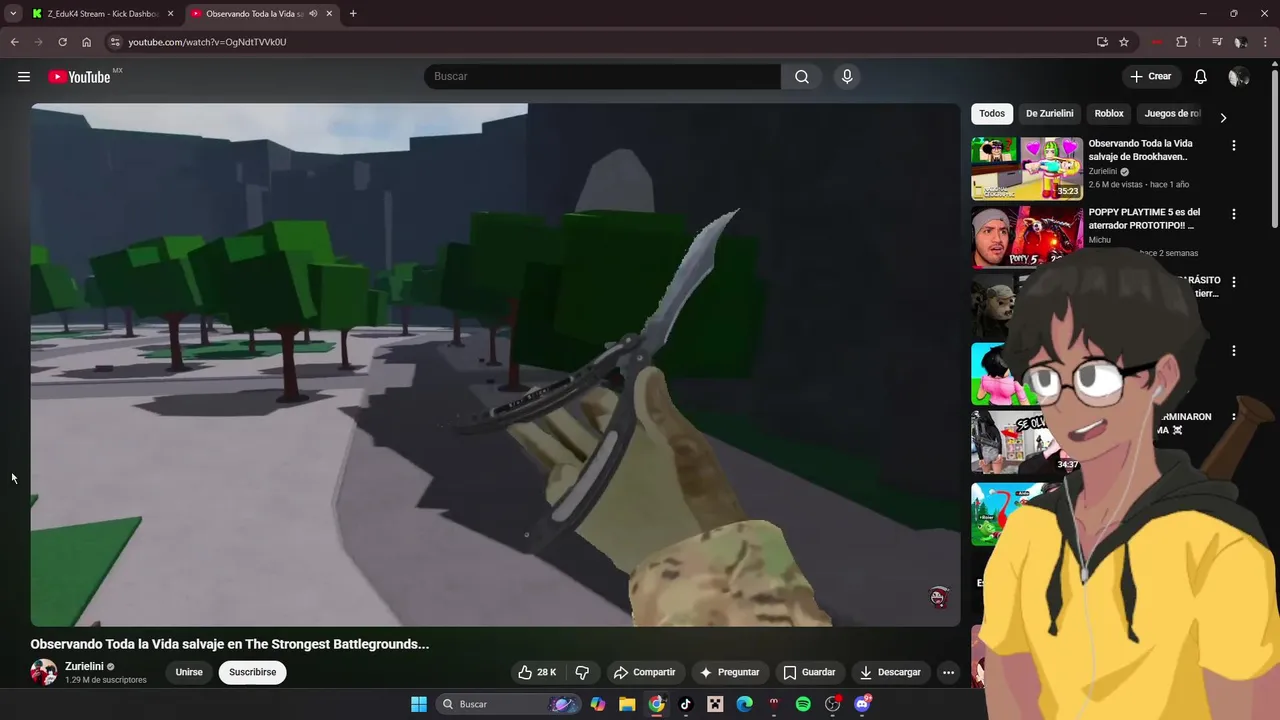
Task: Click the Zurielini channel avatar
Action: coord(44,672)
